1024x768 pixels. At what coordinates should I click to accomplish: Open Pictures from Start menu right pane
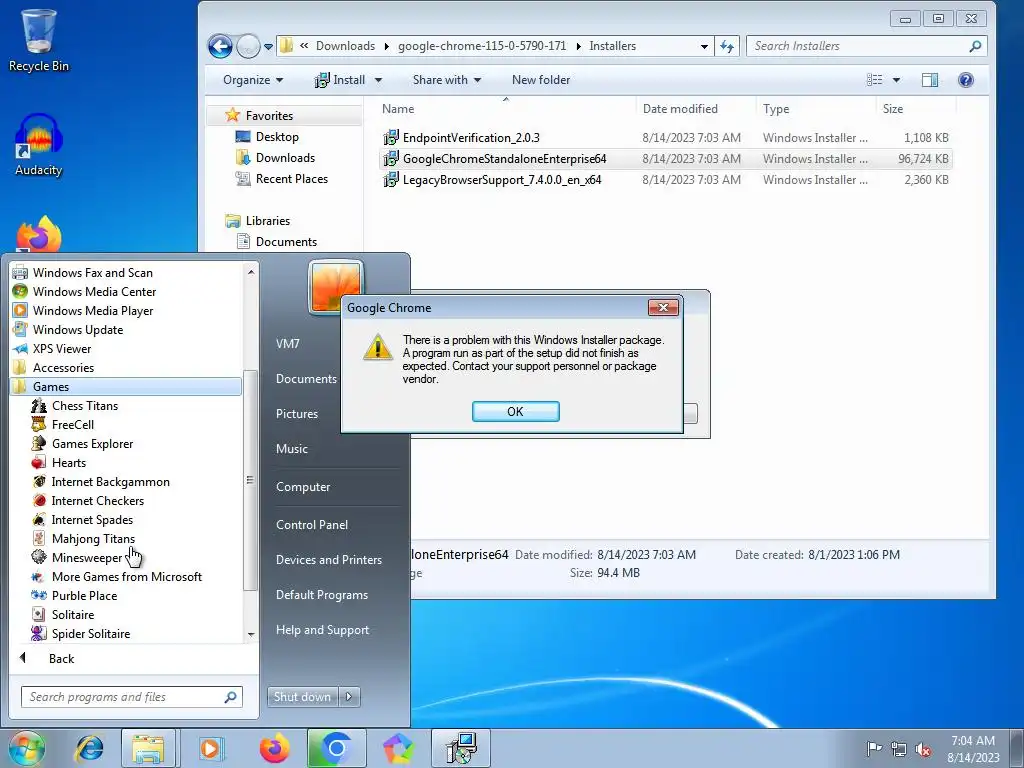[x=296, y=413]
